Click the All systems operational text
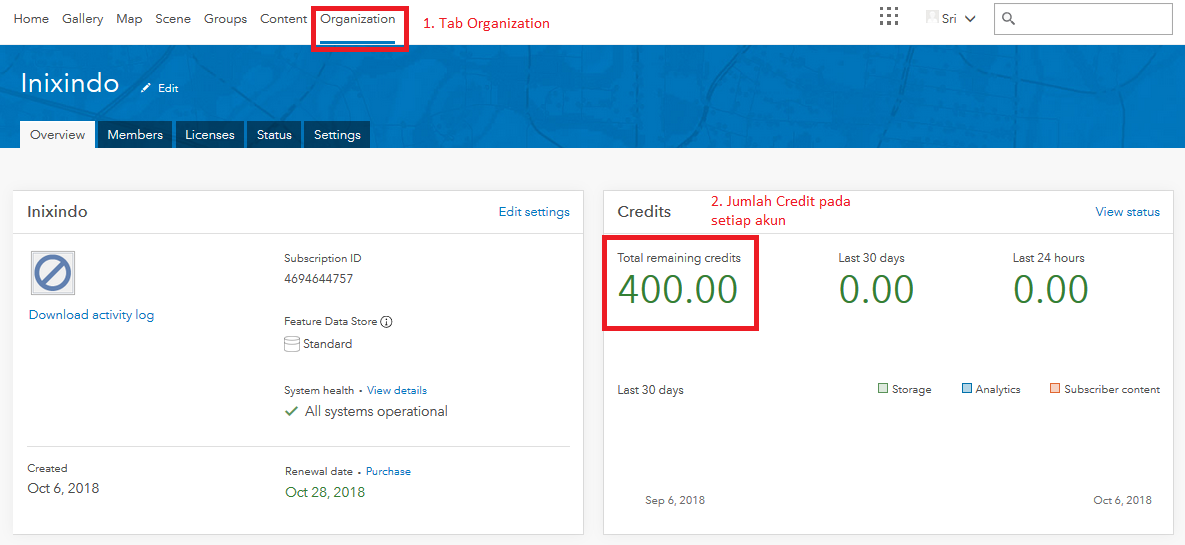Image resolution: width=1185 pixels, height=545 pixels. coord(376,412)
